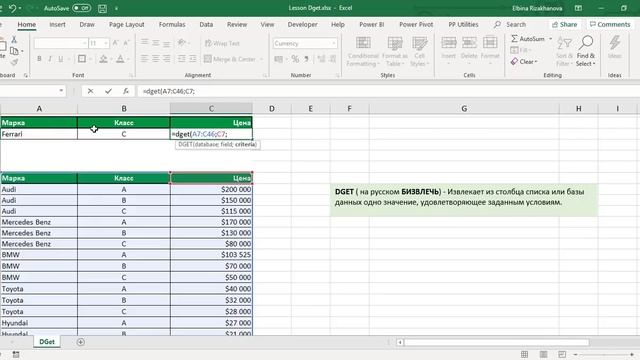Viewport: 640px width, 360px height.
Task: Open the font name combo box
Action: point(60,43)
